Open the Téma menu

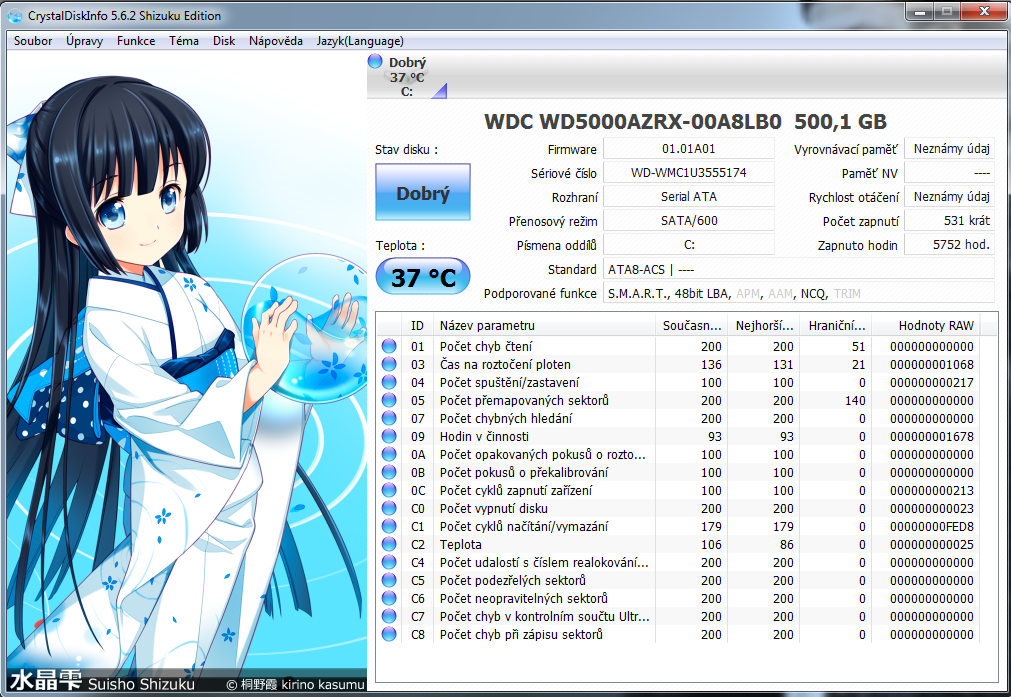[x=184, y=41]
